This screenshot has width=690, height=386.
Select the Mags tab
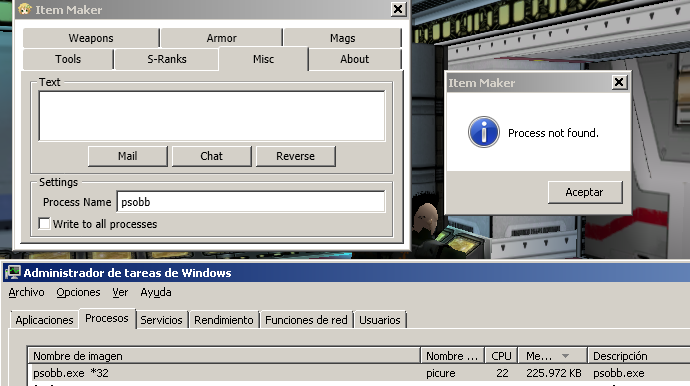[342, 38]
